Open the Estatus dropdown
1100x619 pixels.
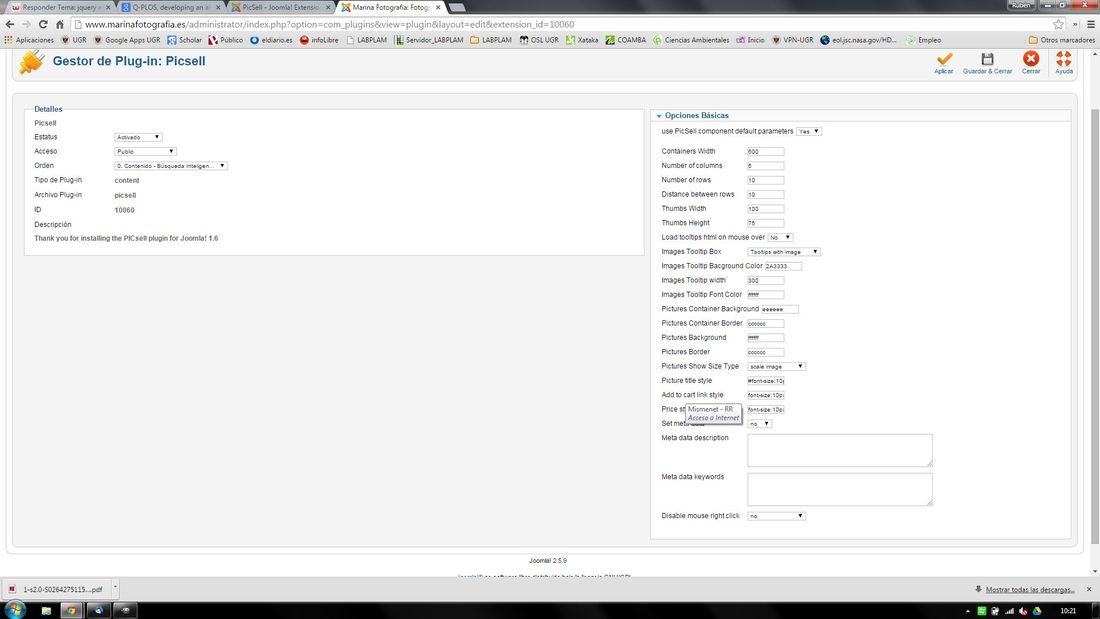pyautogui.click(x=138, y=137)
